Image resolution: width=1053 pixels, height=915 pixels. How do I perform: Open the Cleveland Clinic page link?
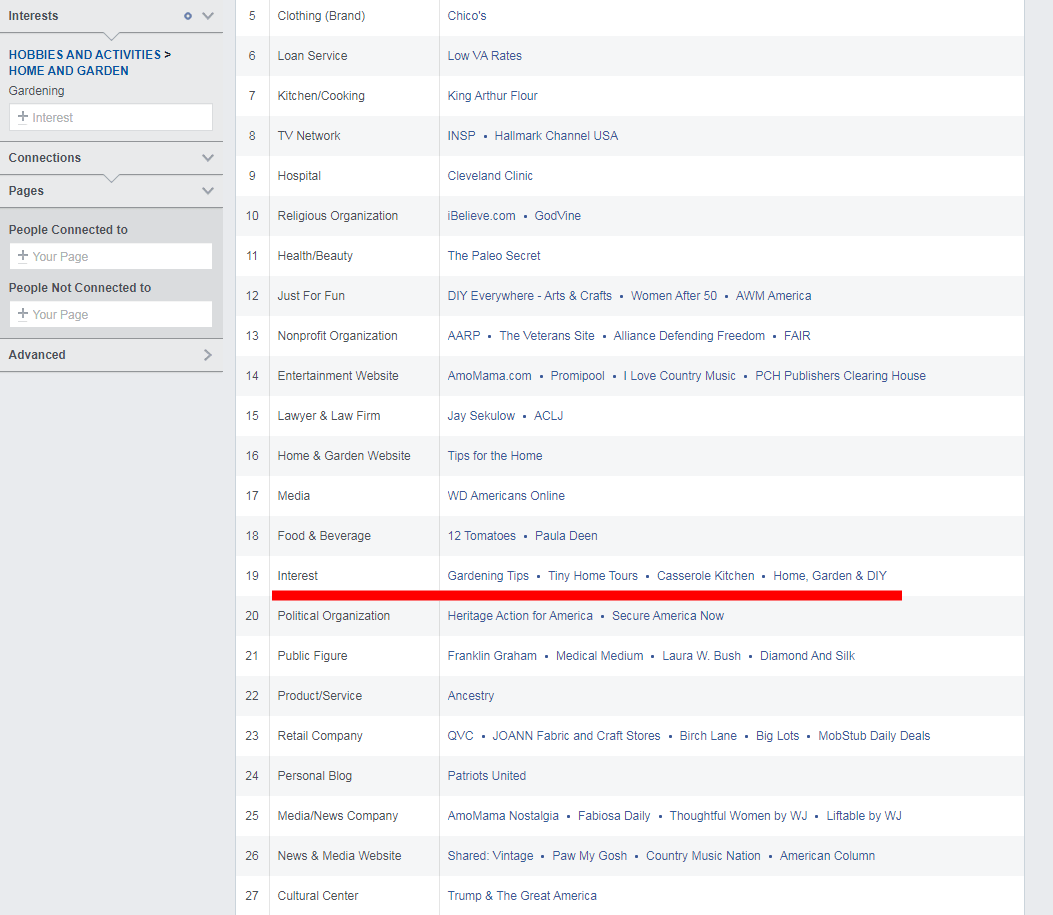pyautogui.click(x=490, y=176)
